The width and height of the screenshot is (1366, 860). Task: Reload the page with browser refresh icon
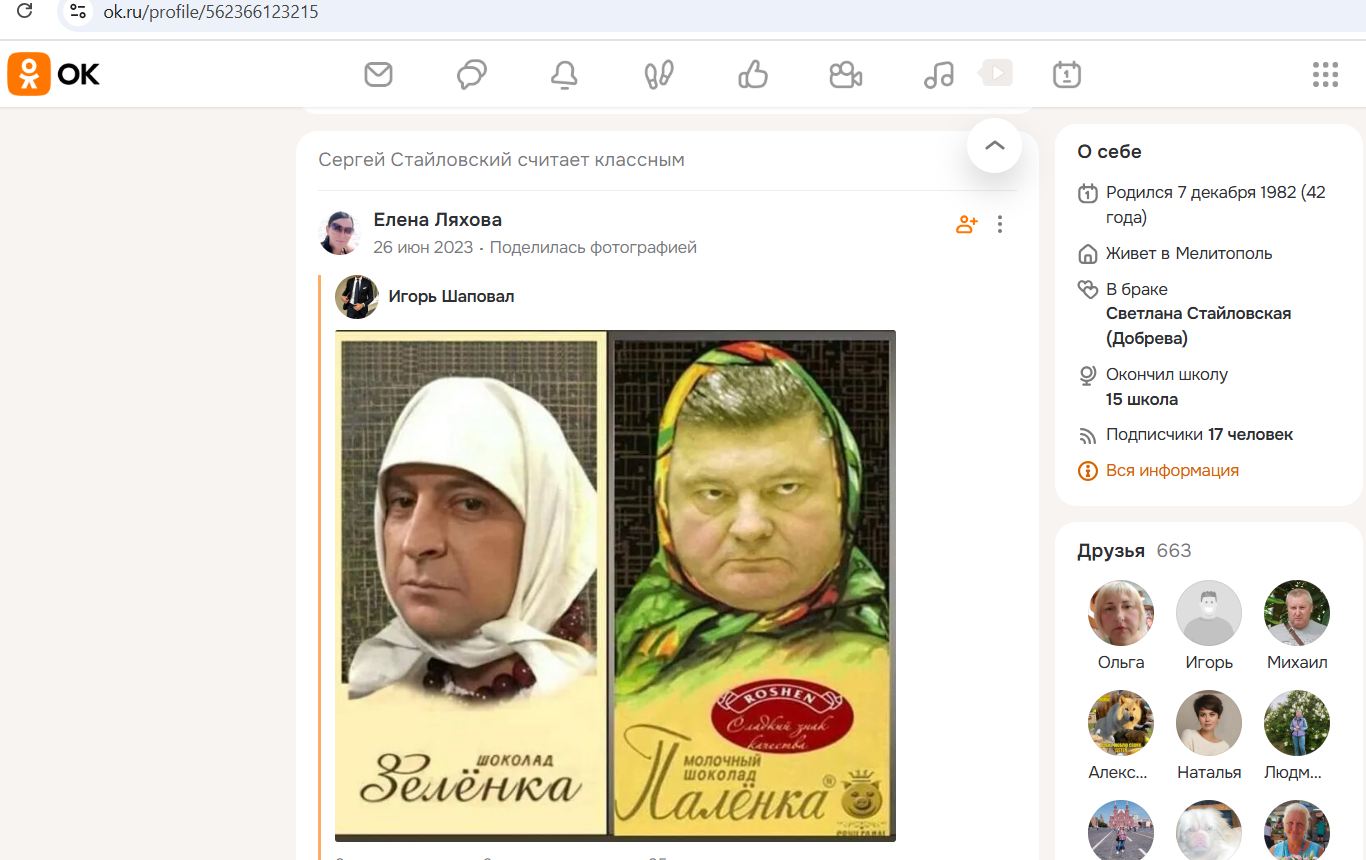(25, 12)
